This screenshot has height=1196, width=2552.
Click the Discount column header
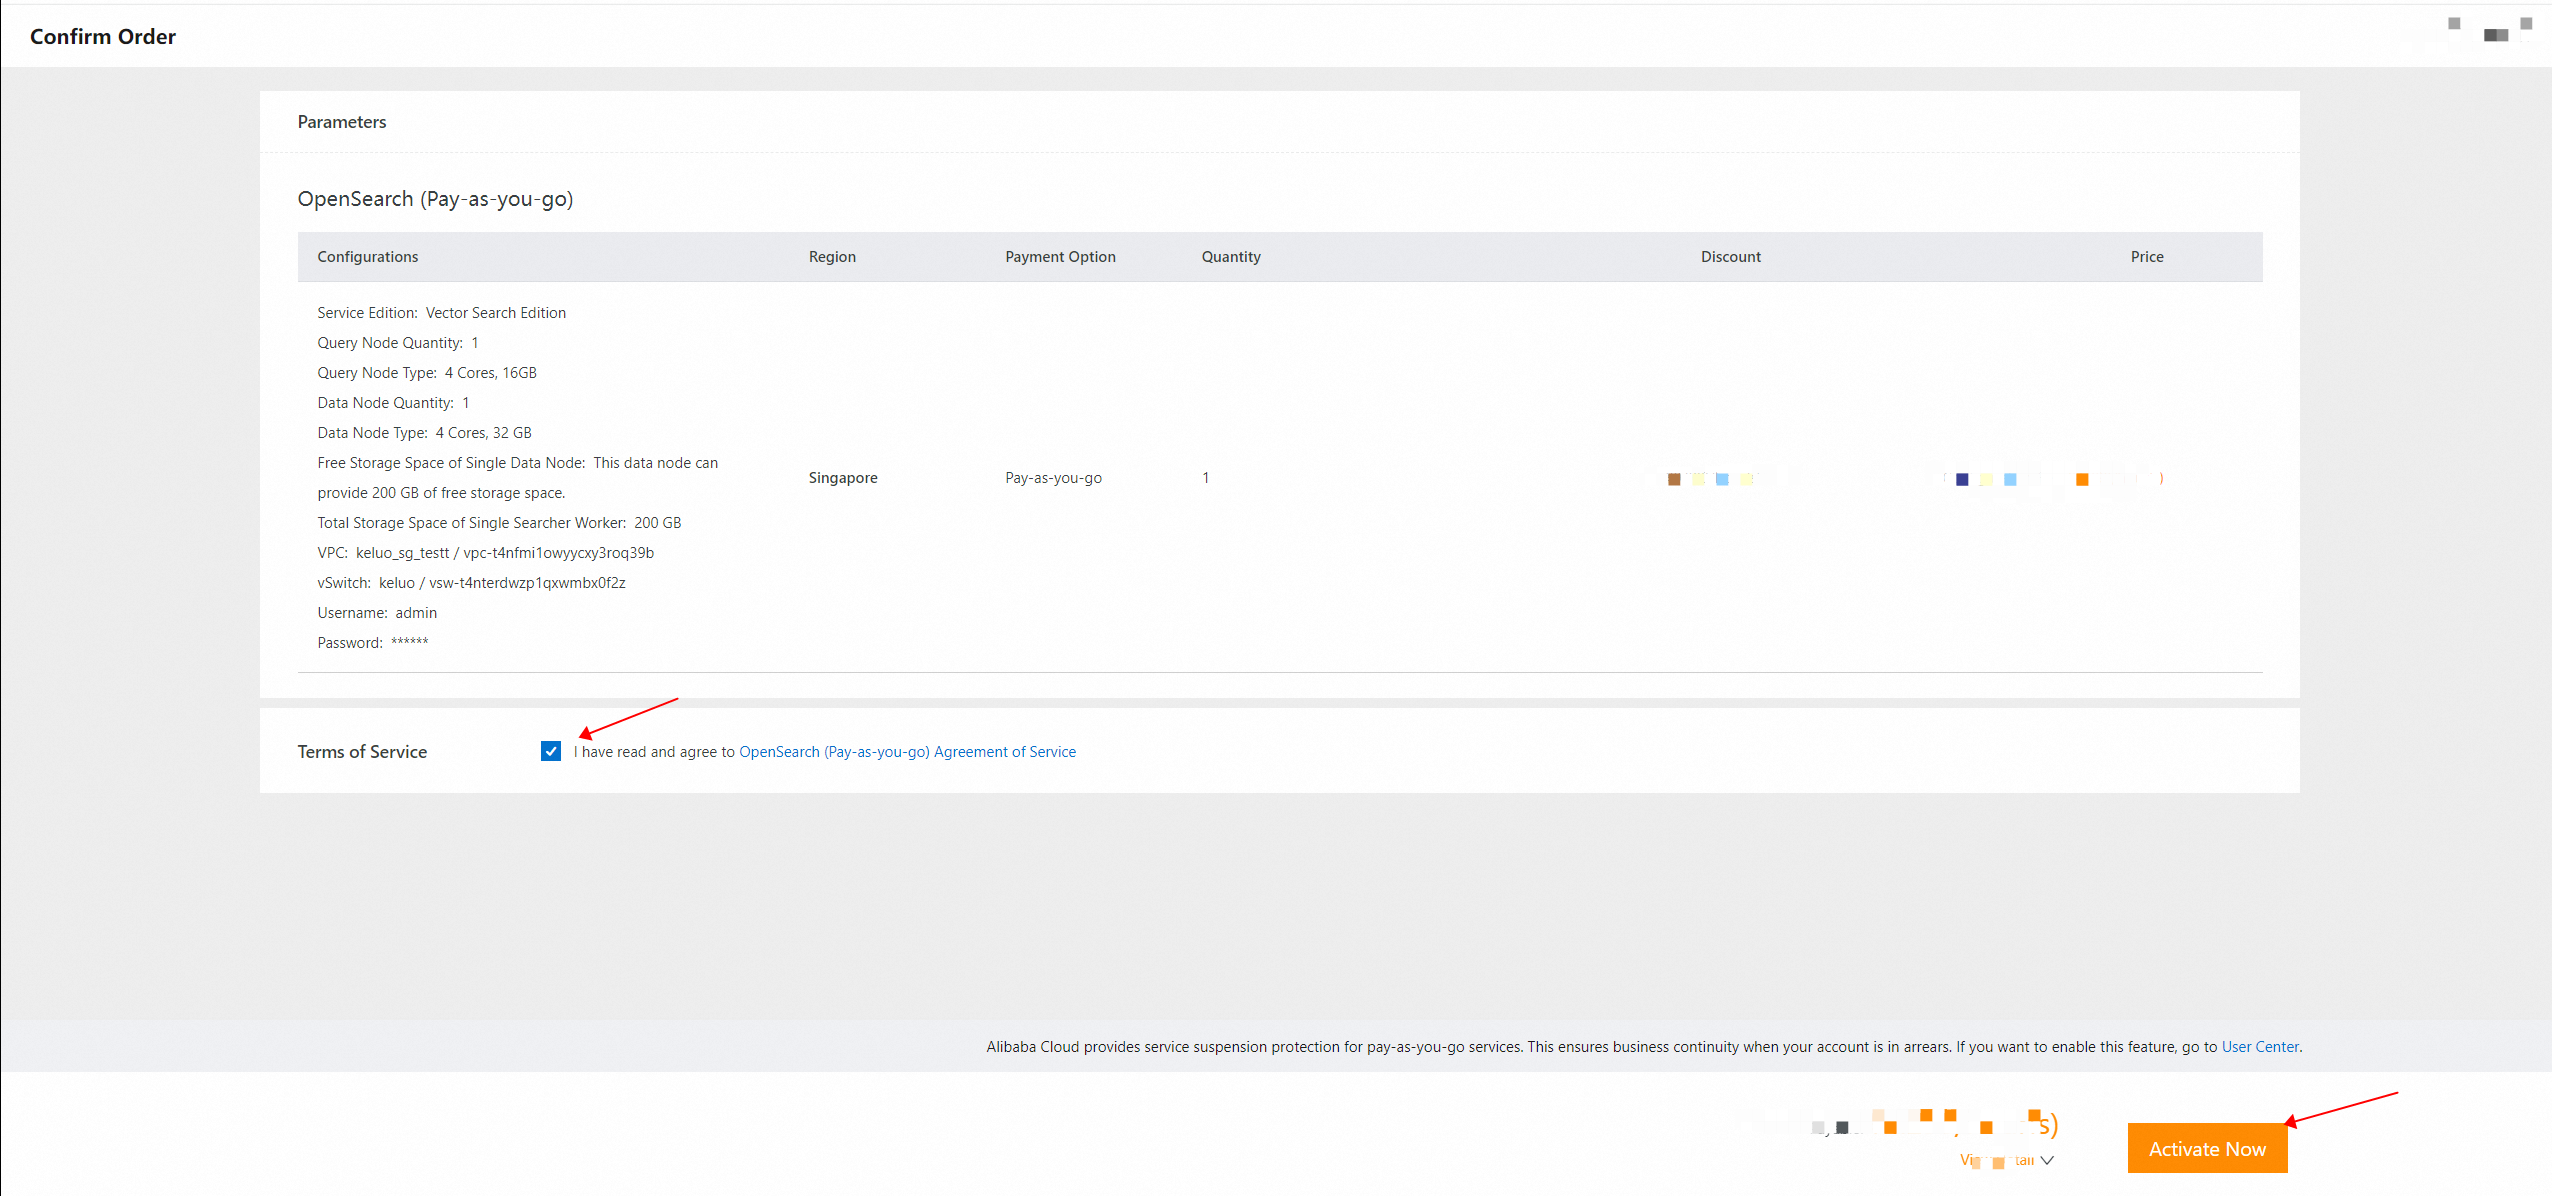1730,257
